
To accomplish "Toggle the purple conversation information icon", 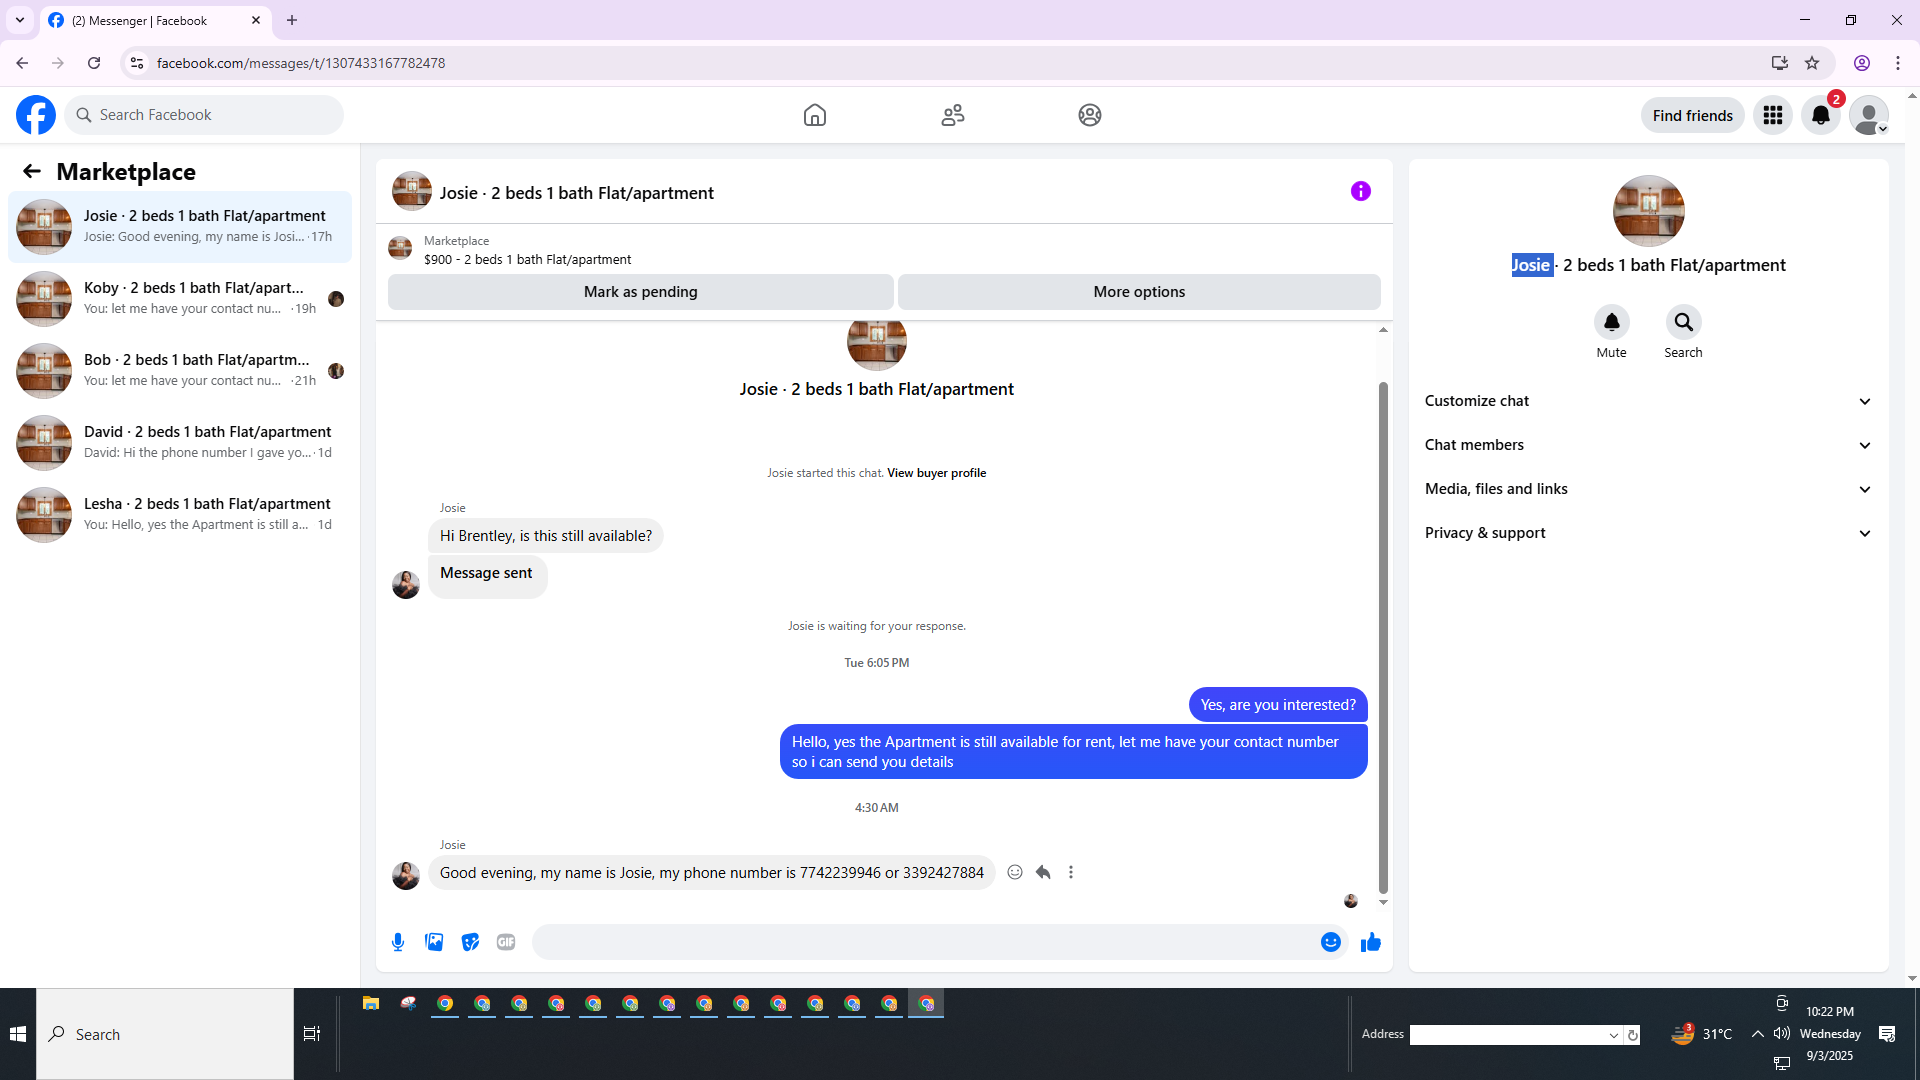I will click(1361, 191).
